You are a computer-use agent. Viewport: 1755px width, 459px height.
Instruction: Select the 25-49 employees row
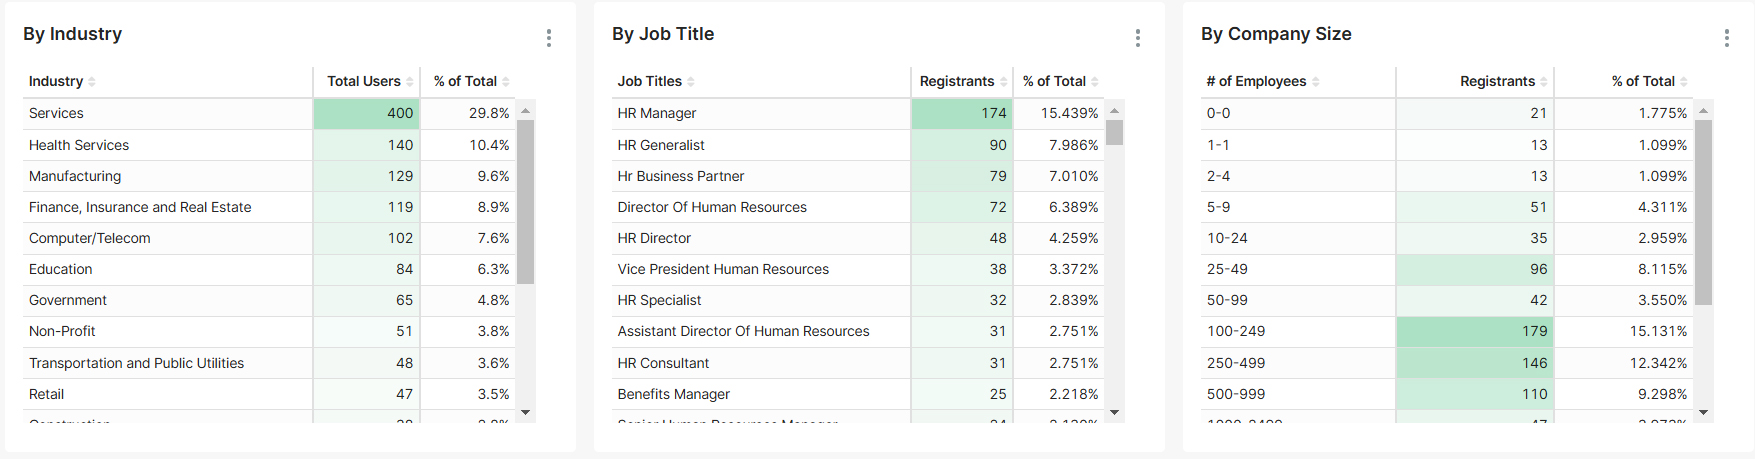[x=1448, y=269]
